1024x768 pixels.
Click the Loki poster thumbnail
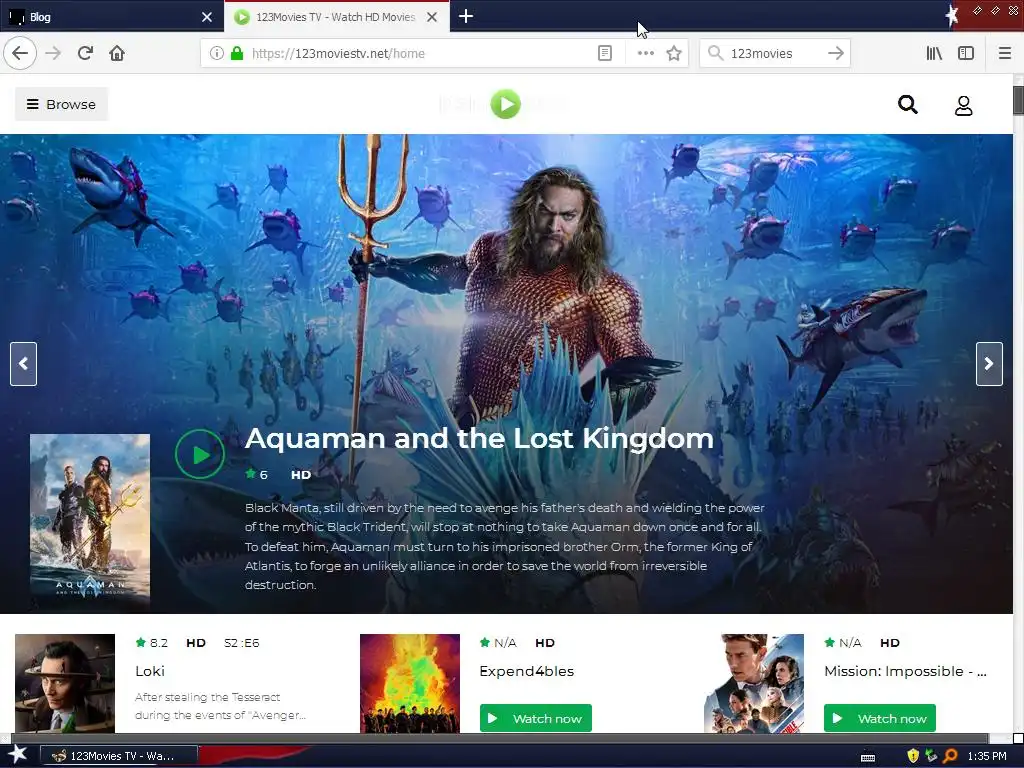[x=65, y=683]
